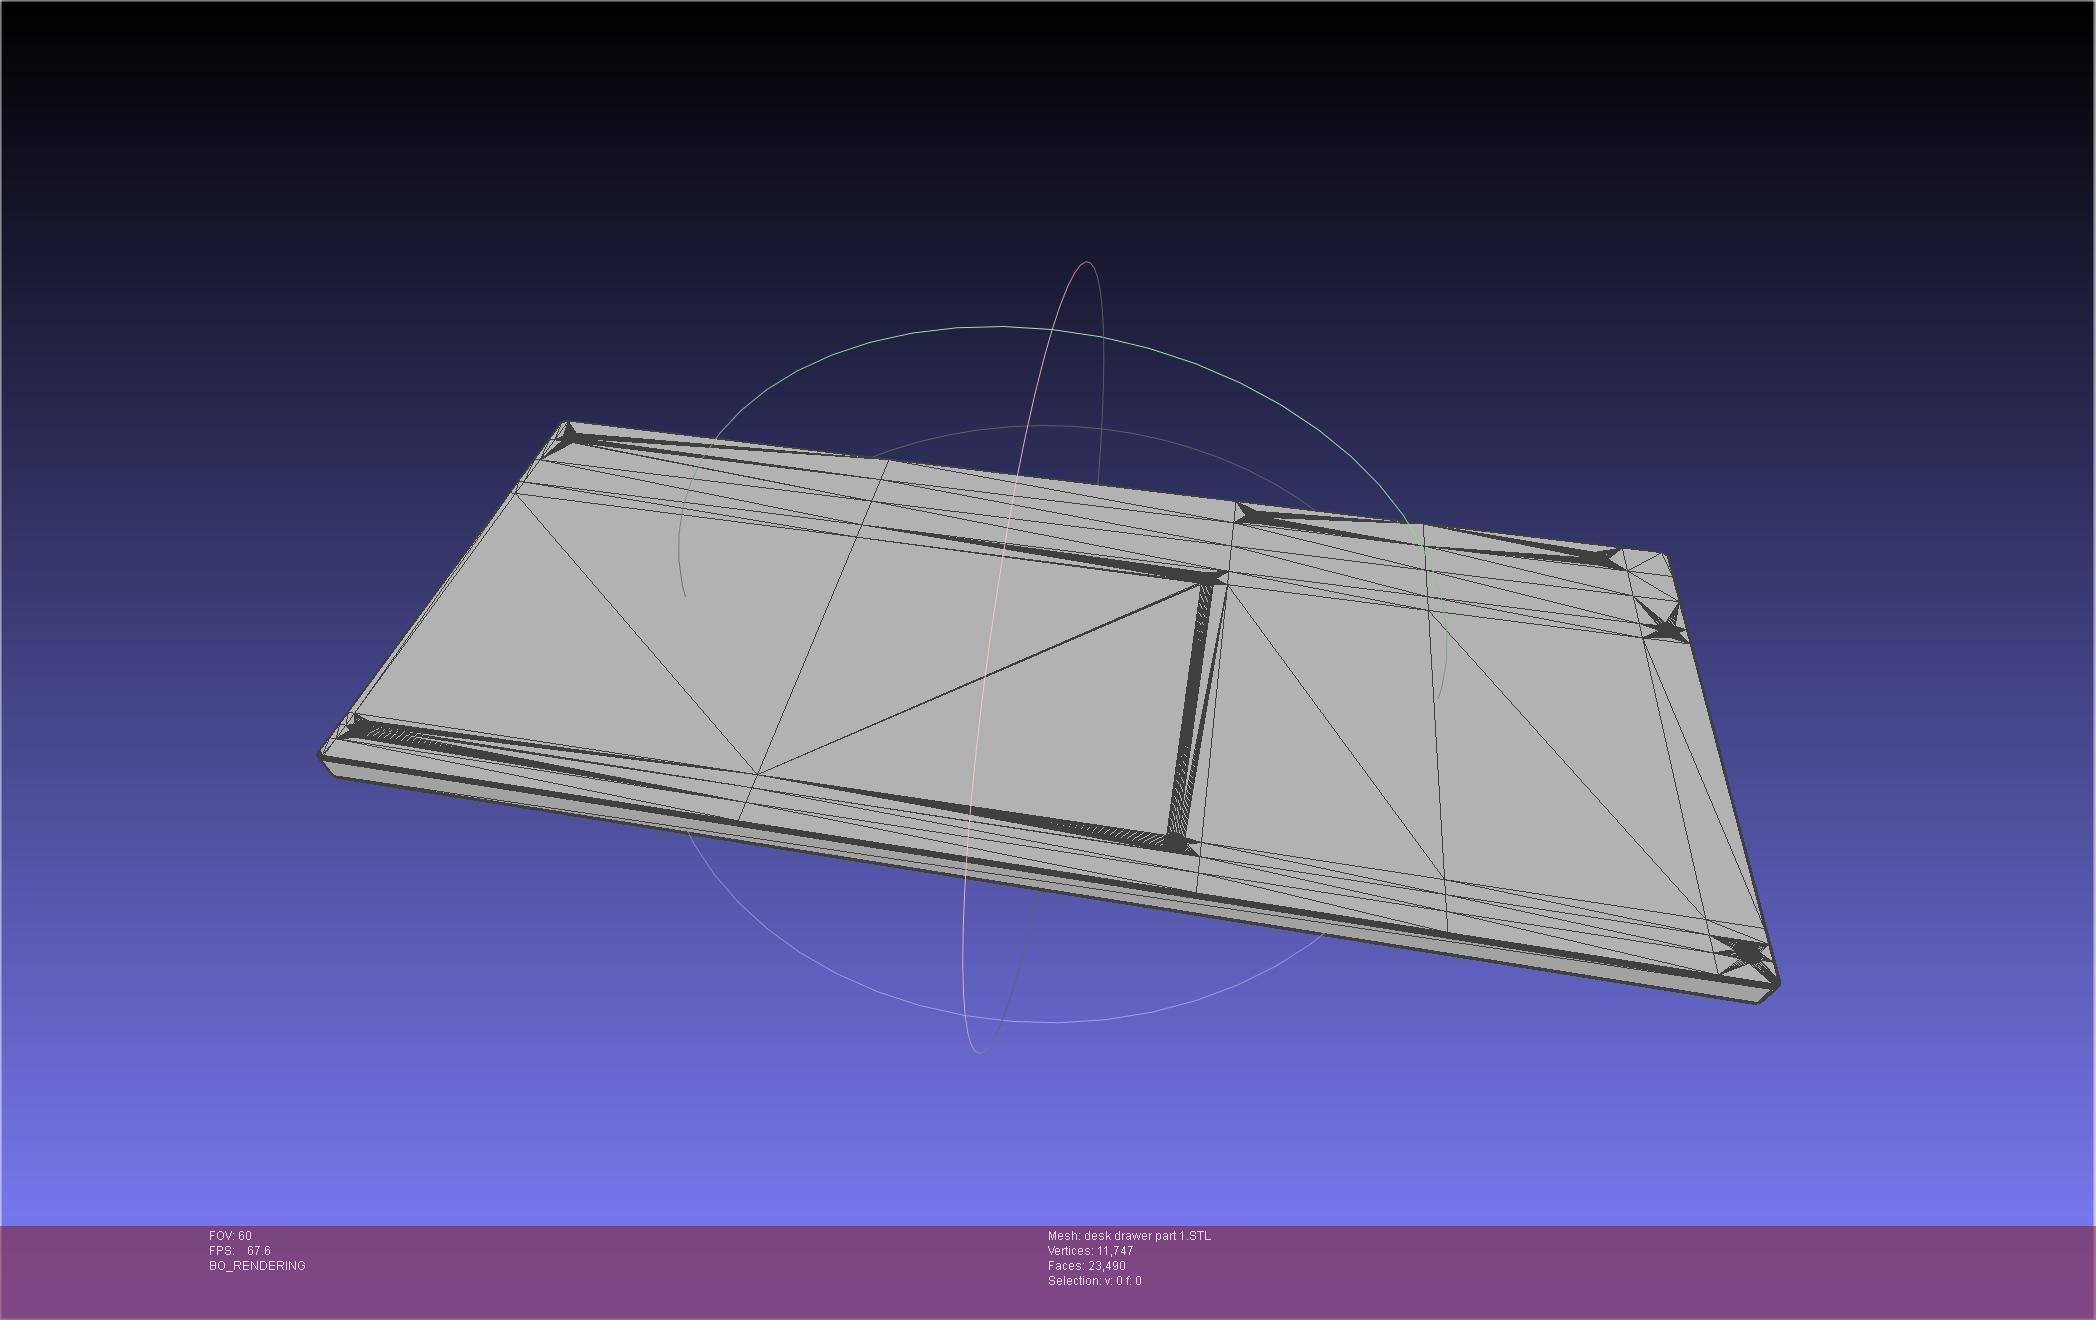Click the Vertices: 11,747 count

[x=1090, y=1251]
